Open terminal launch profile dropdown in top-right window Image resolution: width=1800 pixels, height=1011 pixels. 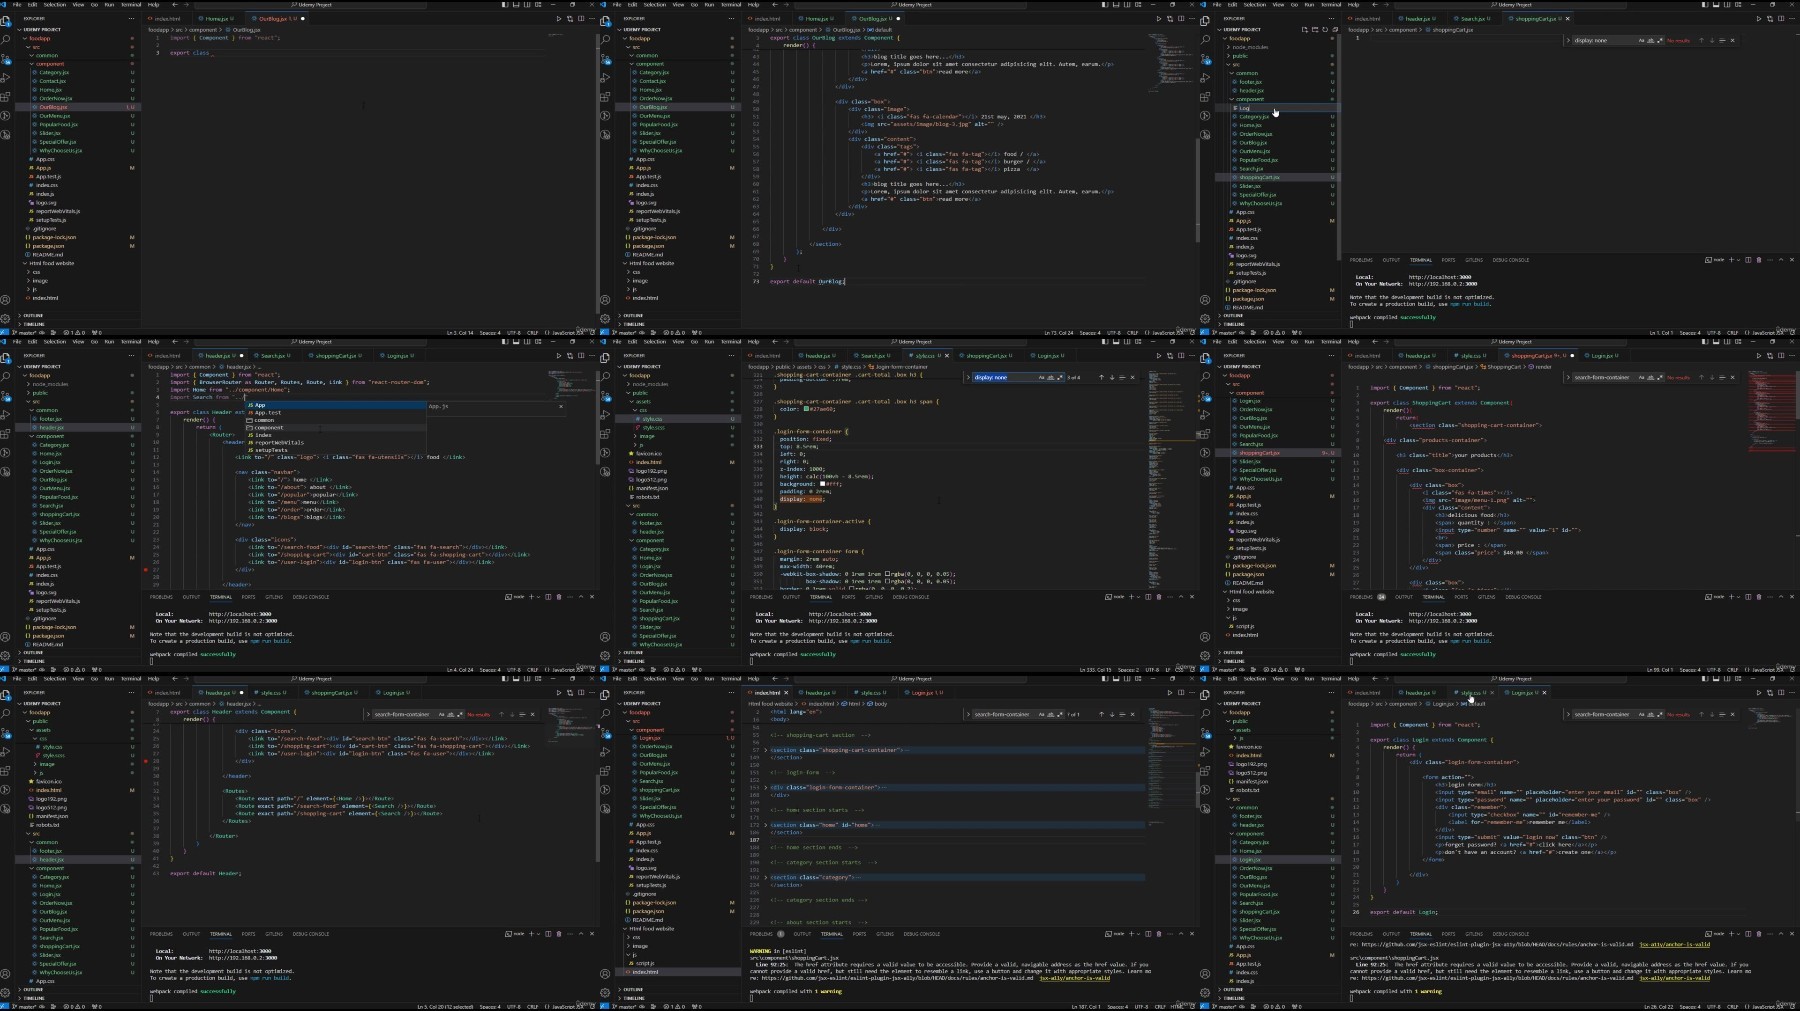tap(1738, 260)
